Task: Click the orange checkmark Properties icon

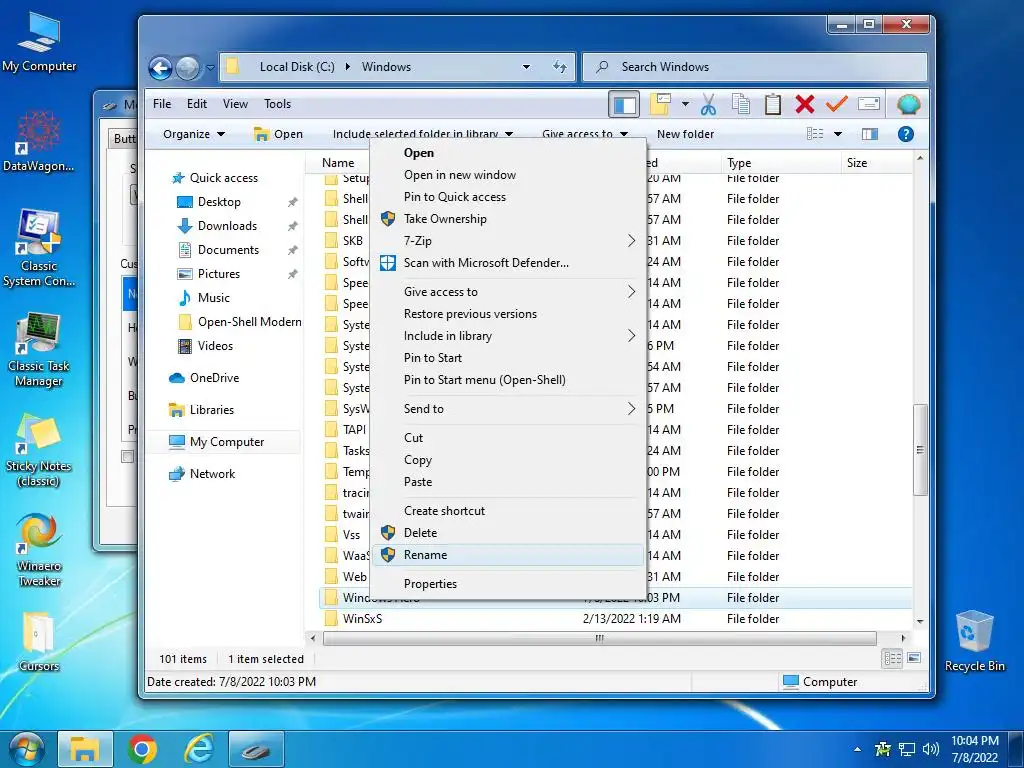Action: click(836, 104)
